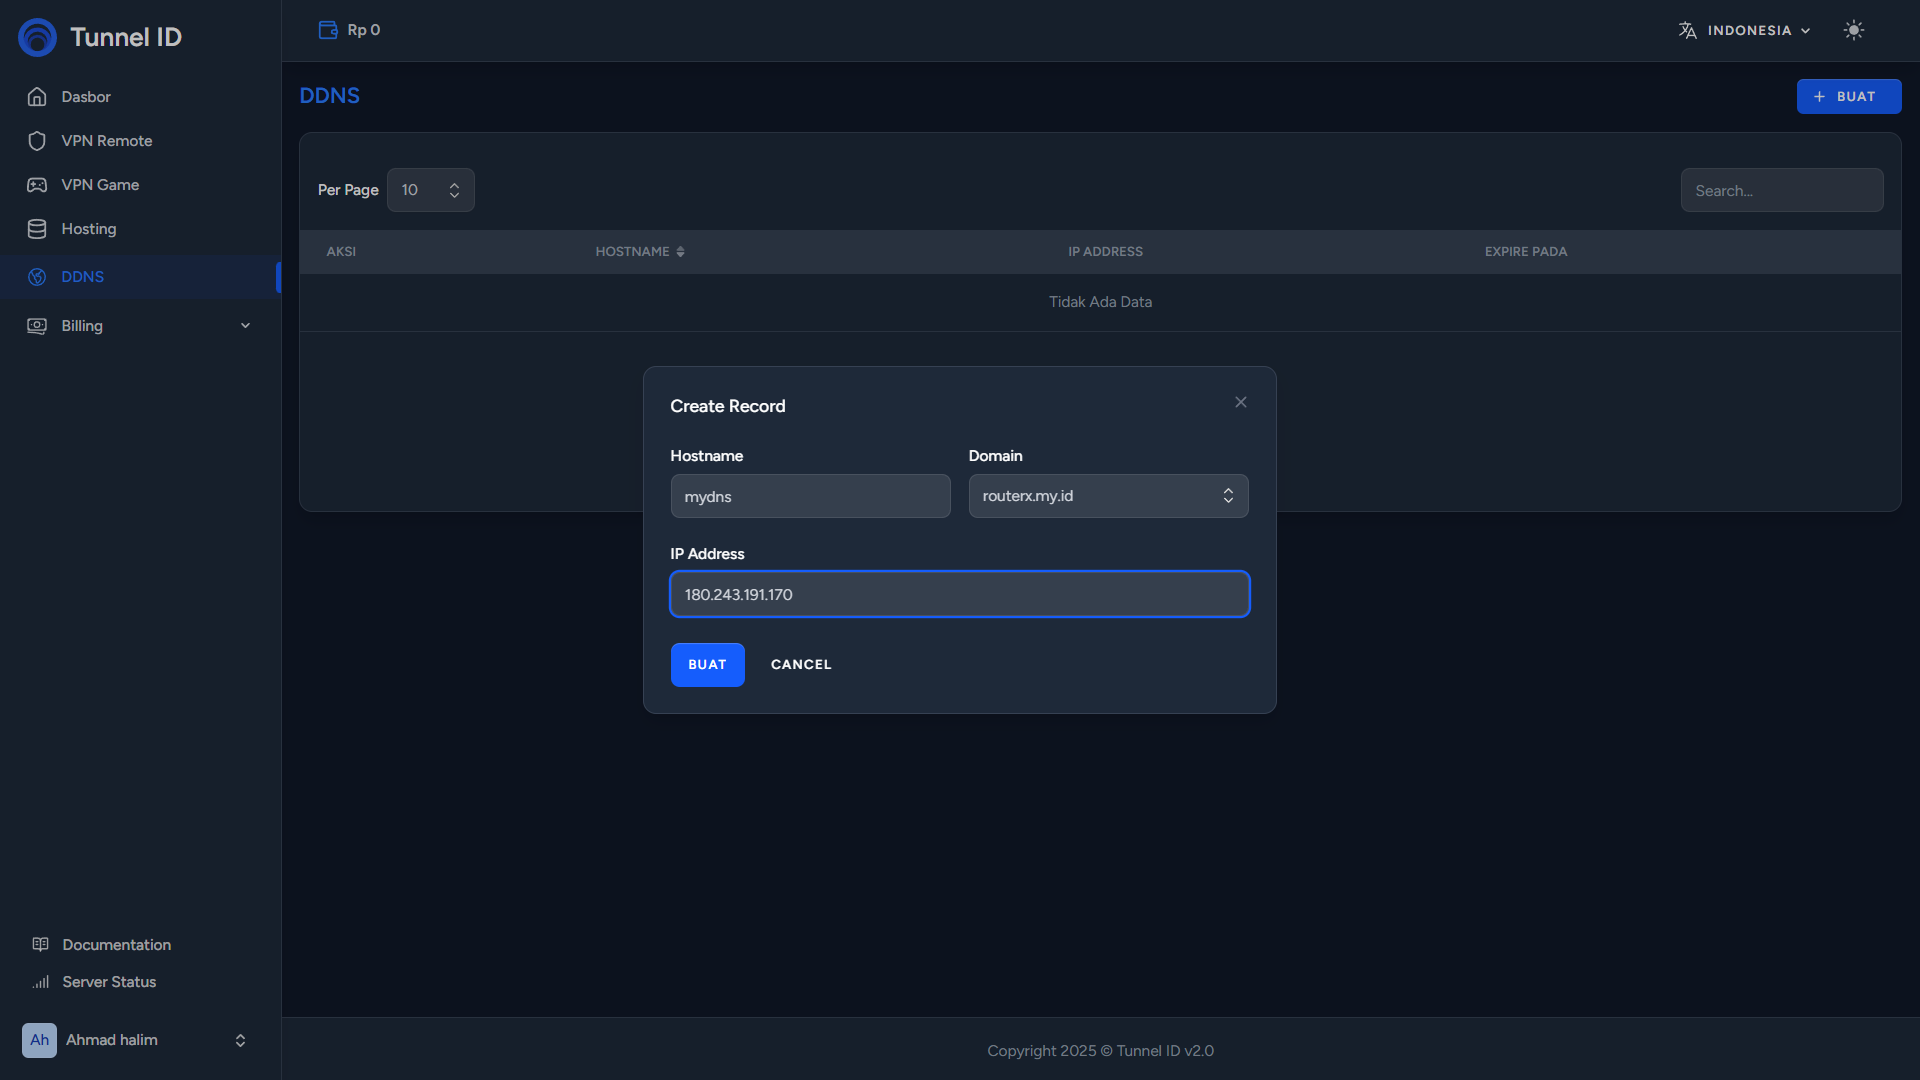The width and height of the screenshot is (1920, 1080).
Task: Cancel the Create Record dialog
Action: [801, 665]
